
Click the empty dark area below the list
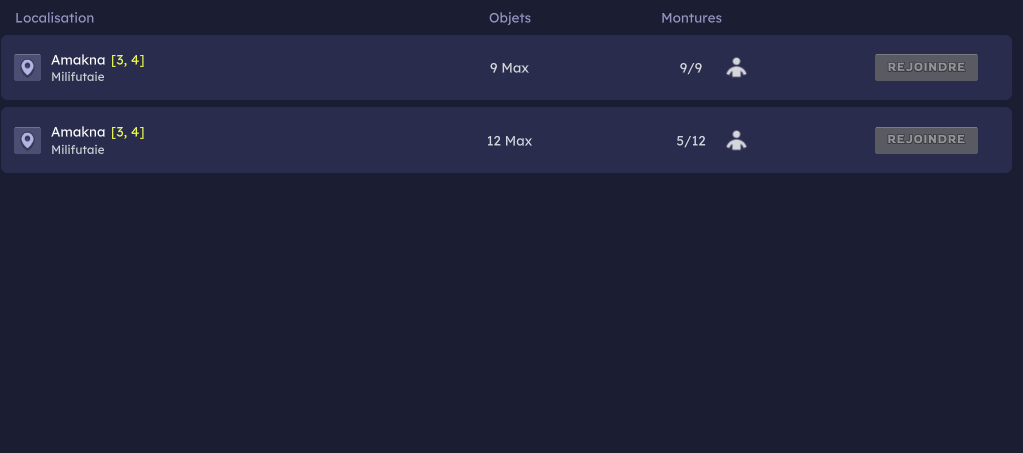coord(512,313)
